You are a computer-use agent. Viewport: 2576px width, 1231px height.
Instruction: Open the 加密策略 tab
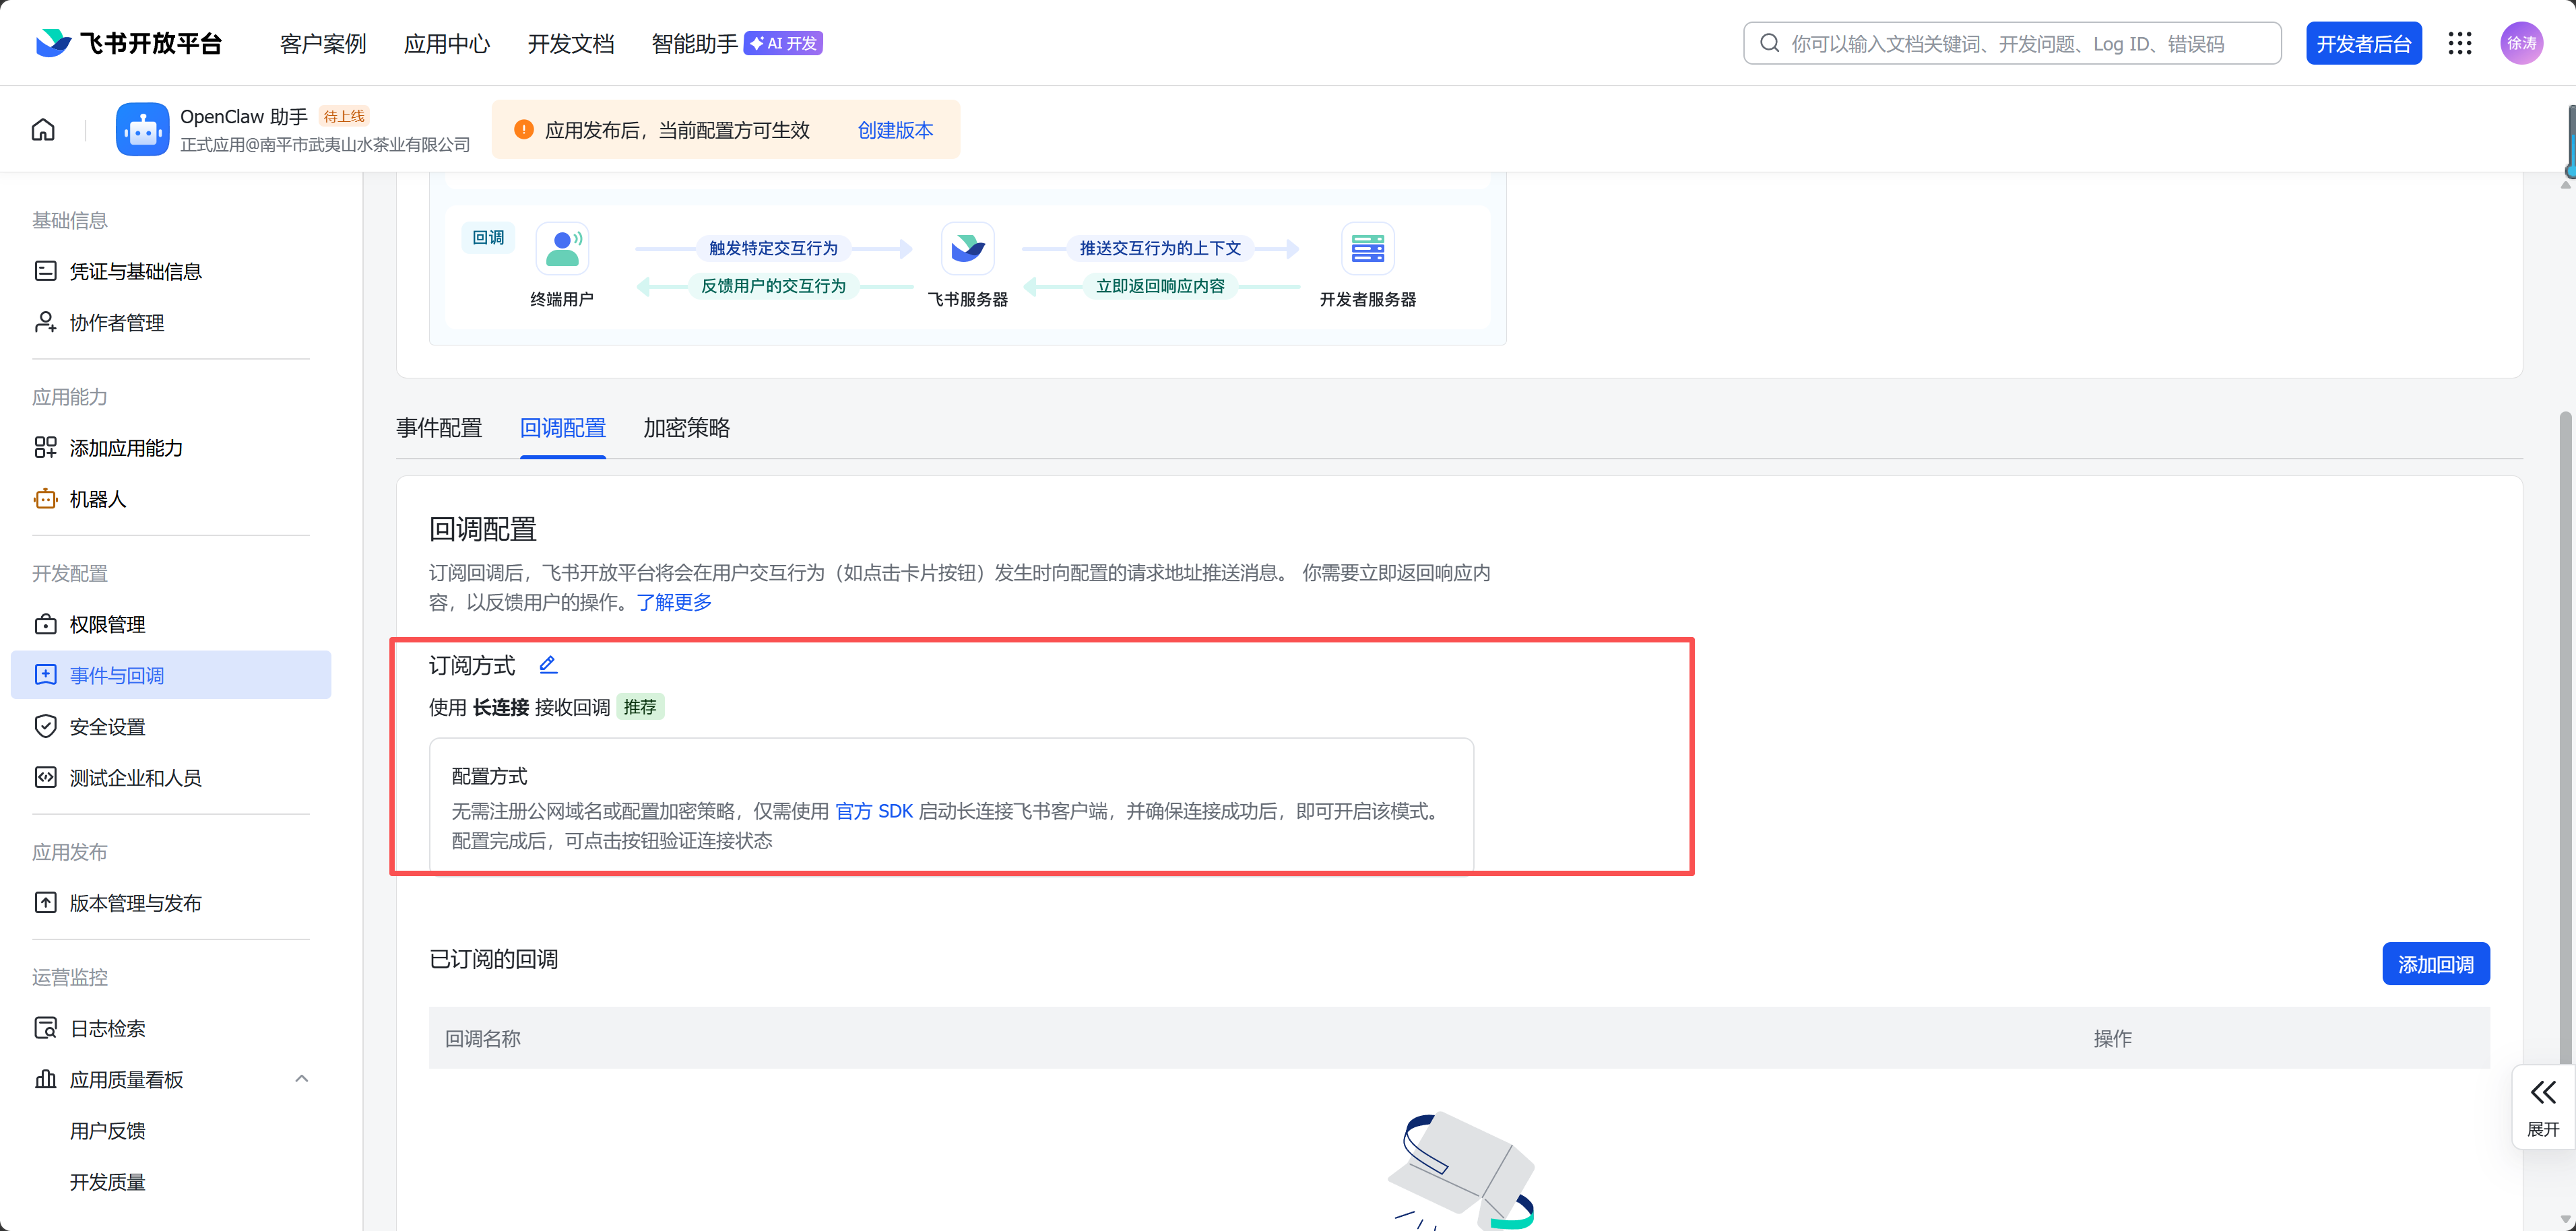686,428
